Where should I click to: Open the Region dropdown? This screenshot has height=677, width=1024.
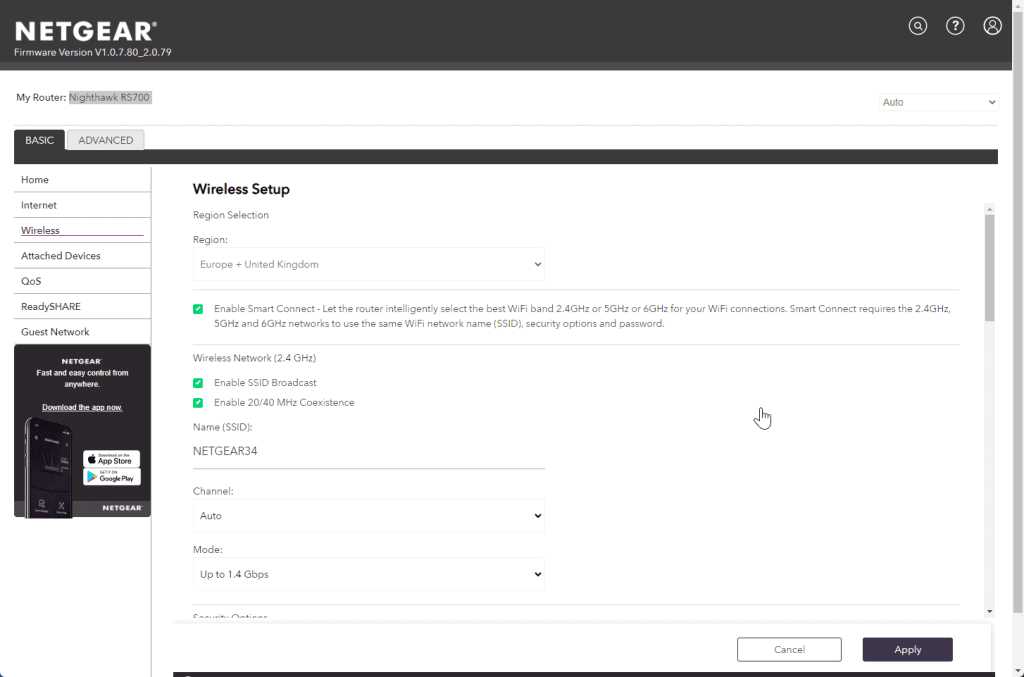[368, 265]
